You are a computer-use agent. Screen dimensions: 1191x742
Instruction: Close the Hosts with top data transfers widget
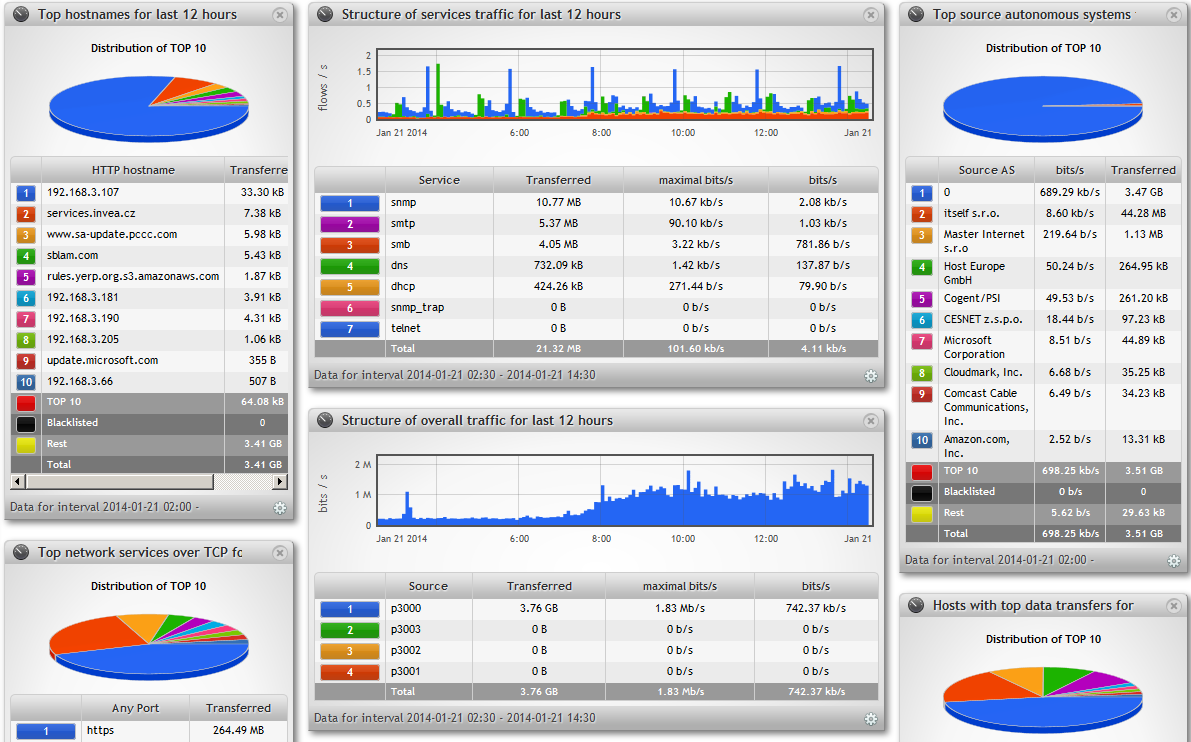[1174, 605]
